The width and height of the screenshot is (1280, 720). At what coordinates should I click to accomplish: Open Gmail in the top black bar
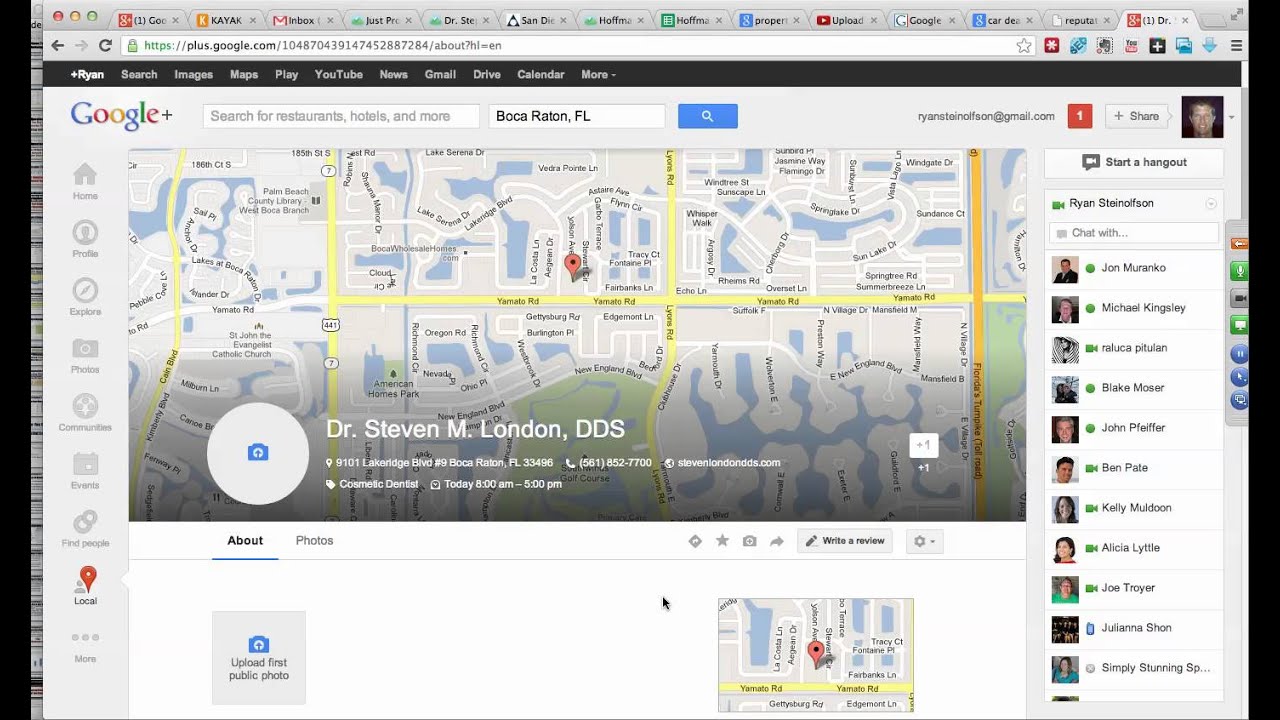click(x=440, y=74)
